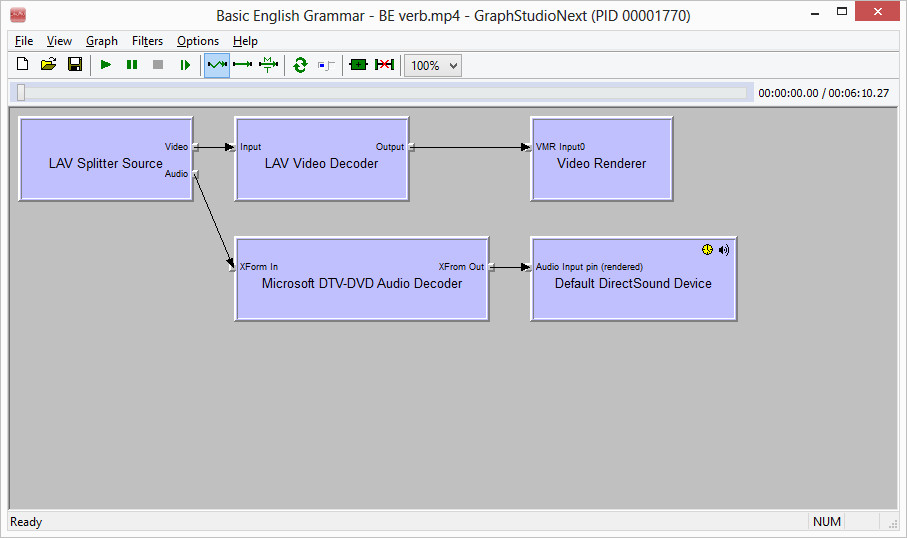Screen dimensions: 907x538
Task: Open the Filters menu
Action: coord(148,41)
